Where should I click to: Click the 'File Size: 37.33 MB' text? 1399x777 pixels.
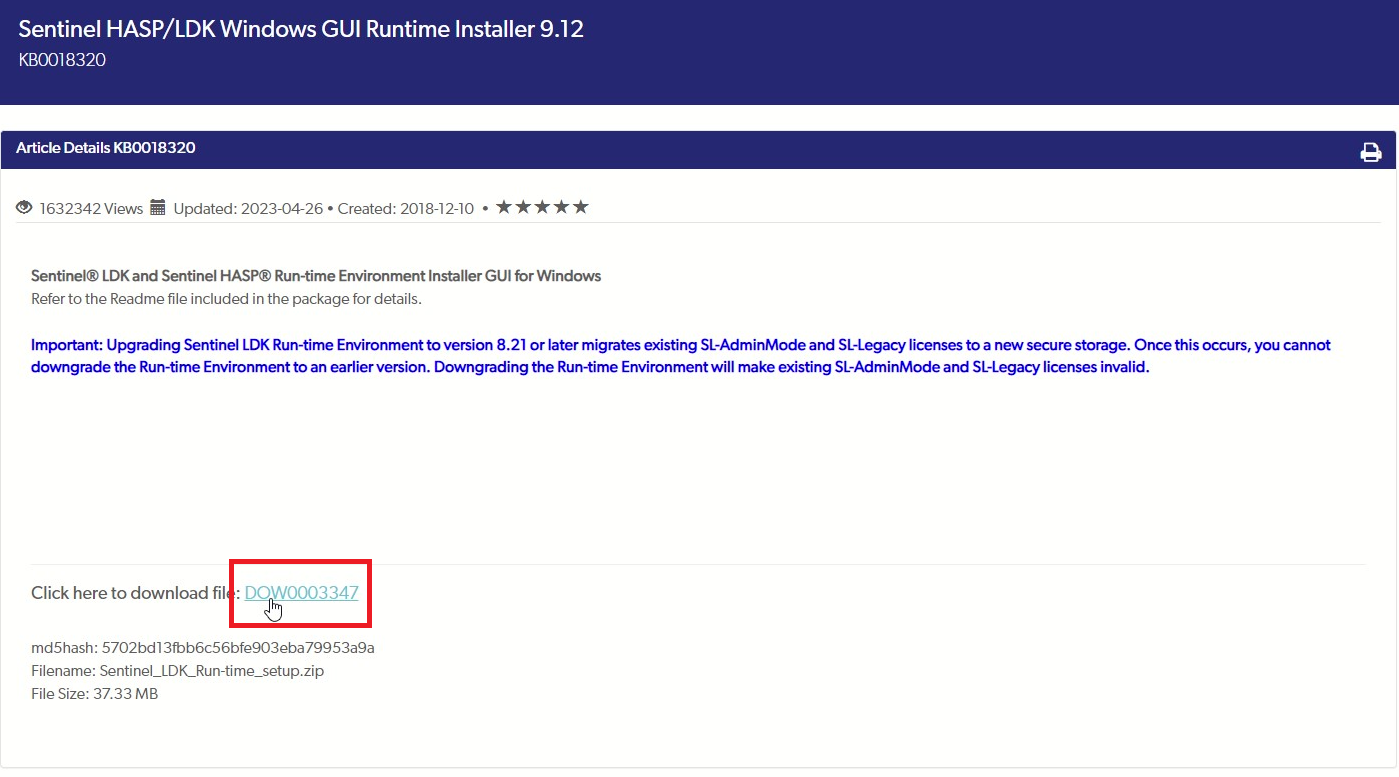click(x=95, y=694)
